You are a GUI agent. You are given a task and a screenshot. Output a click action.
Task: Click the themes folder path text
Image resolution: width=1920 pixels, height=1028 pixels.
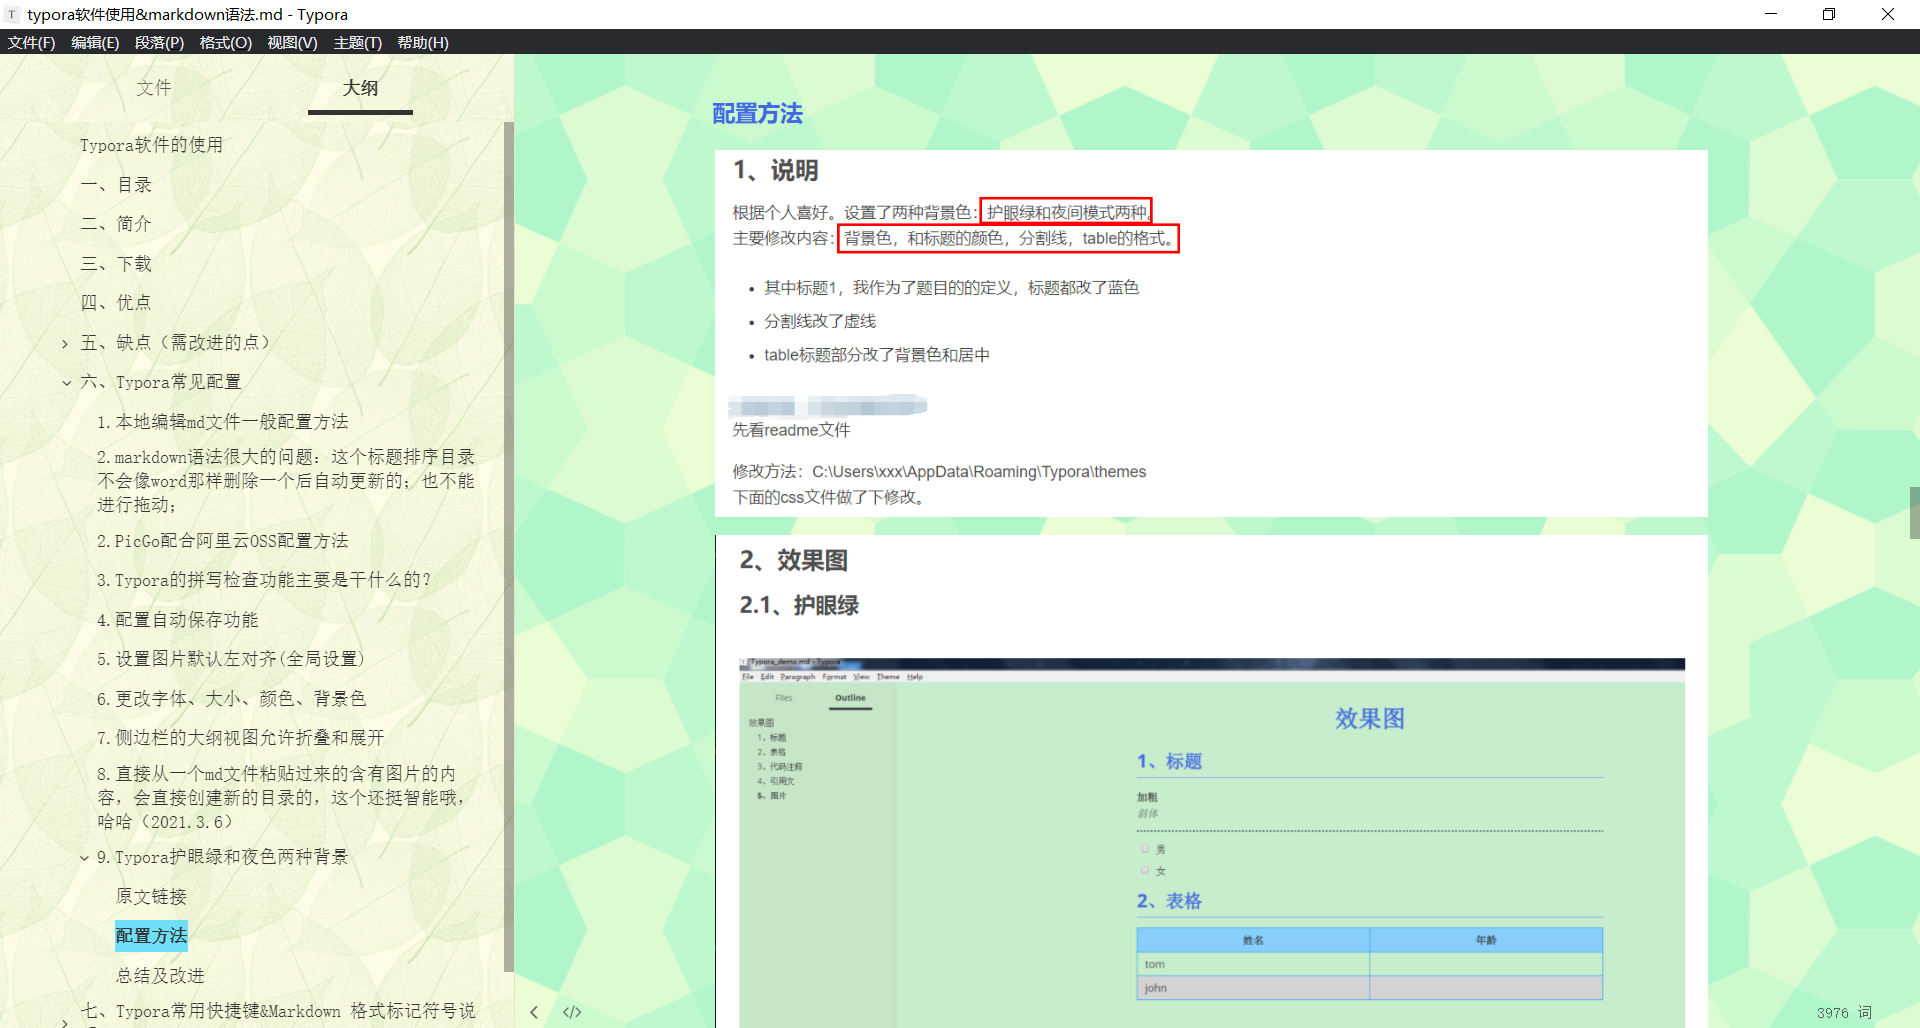pos(979,472)
